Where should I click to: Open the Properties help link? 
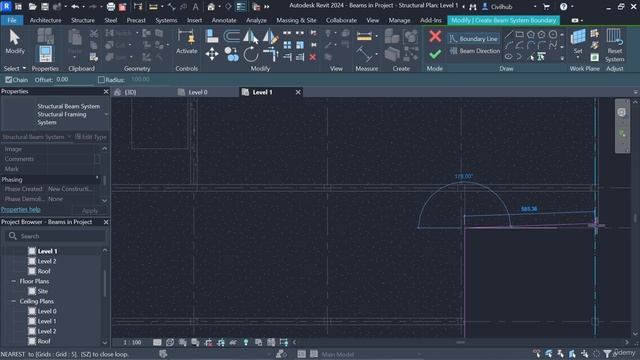pos(21,209)
